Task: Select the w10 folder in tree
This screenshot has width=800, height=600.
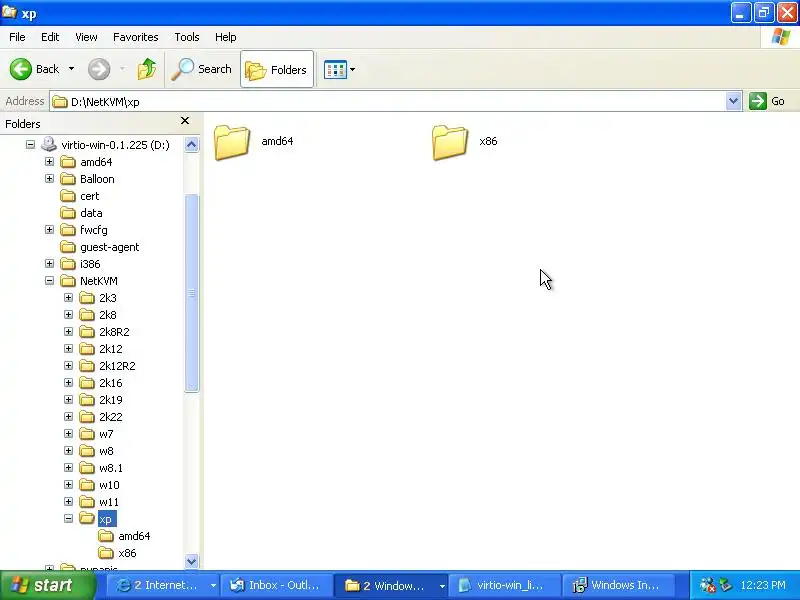Action: (x=109, y=485)
